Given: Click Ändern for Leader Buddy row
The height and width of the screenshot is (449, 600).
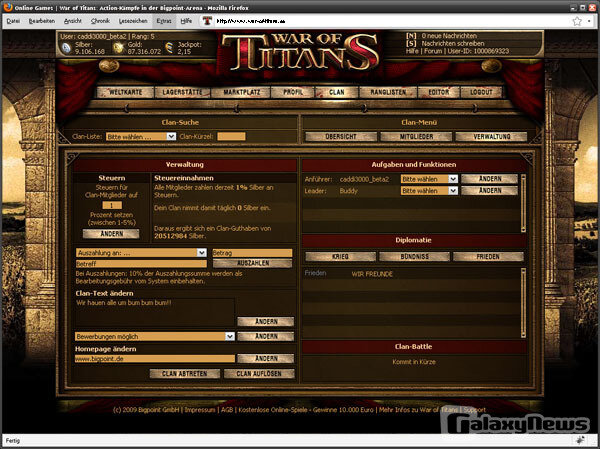Looking at the screenshot, I should [490, 191].
